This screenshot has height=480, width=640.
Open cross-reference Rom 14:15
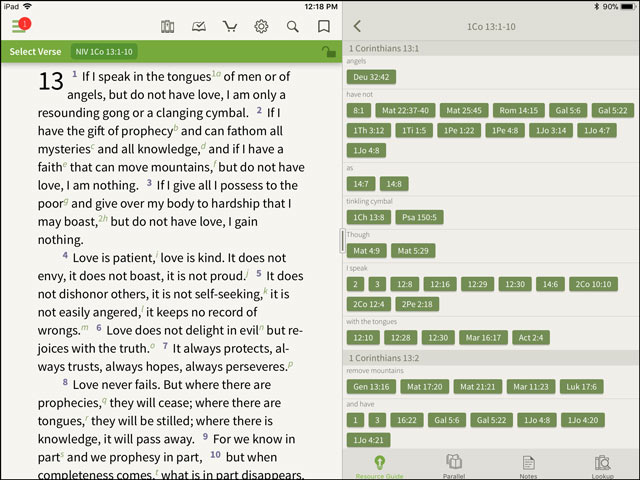pos(518,110)
